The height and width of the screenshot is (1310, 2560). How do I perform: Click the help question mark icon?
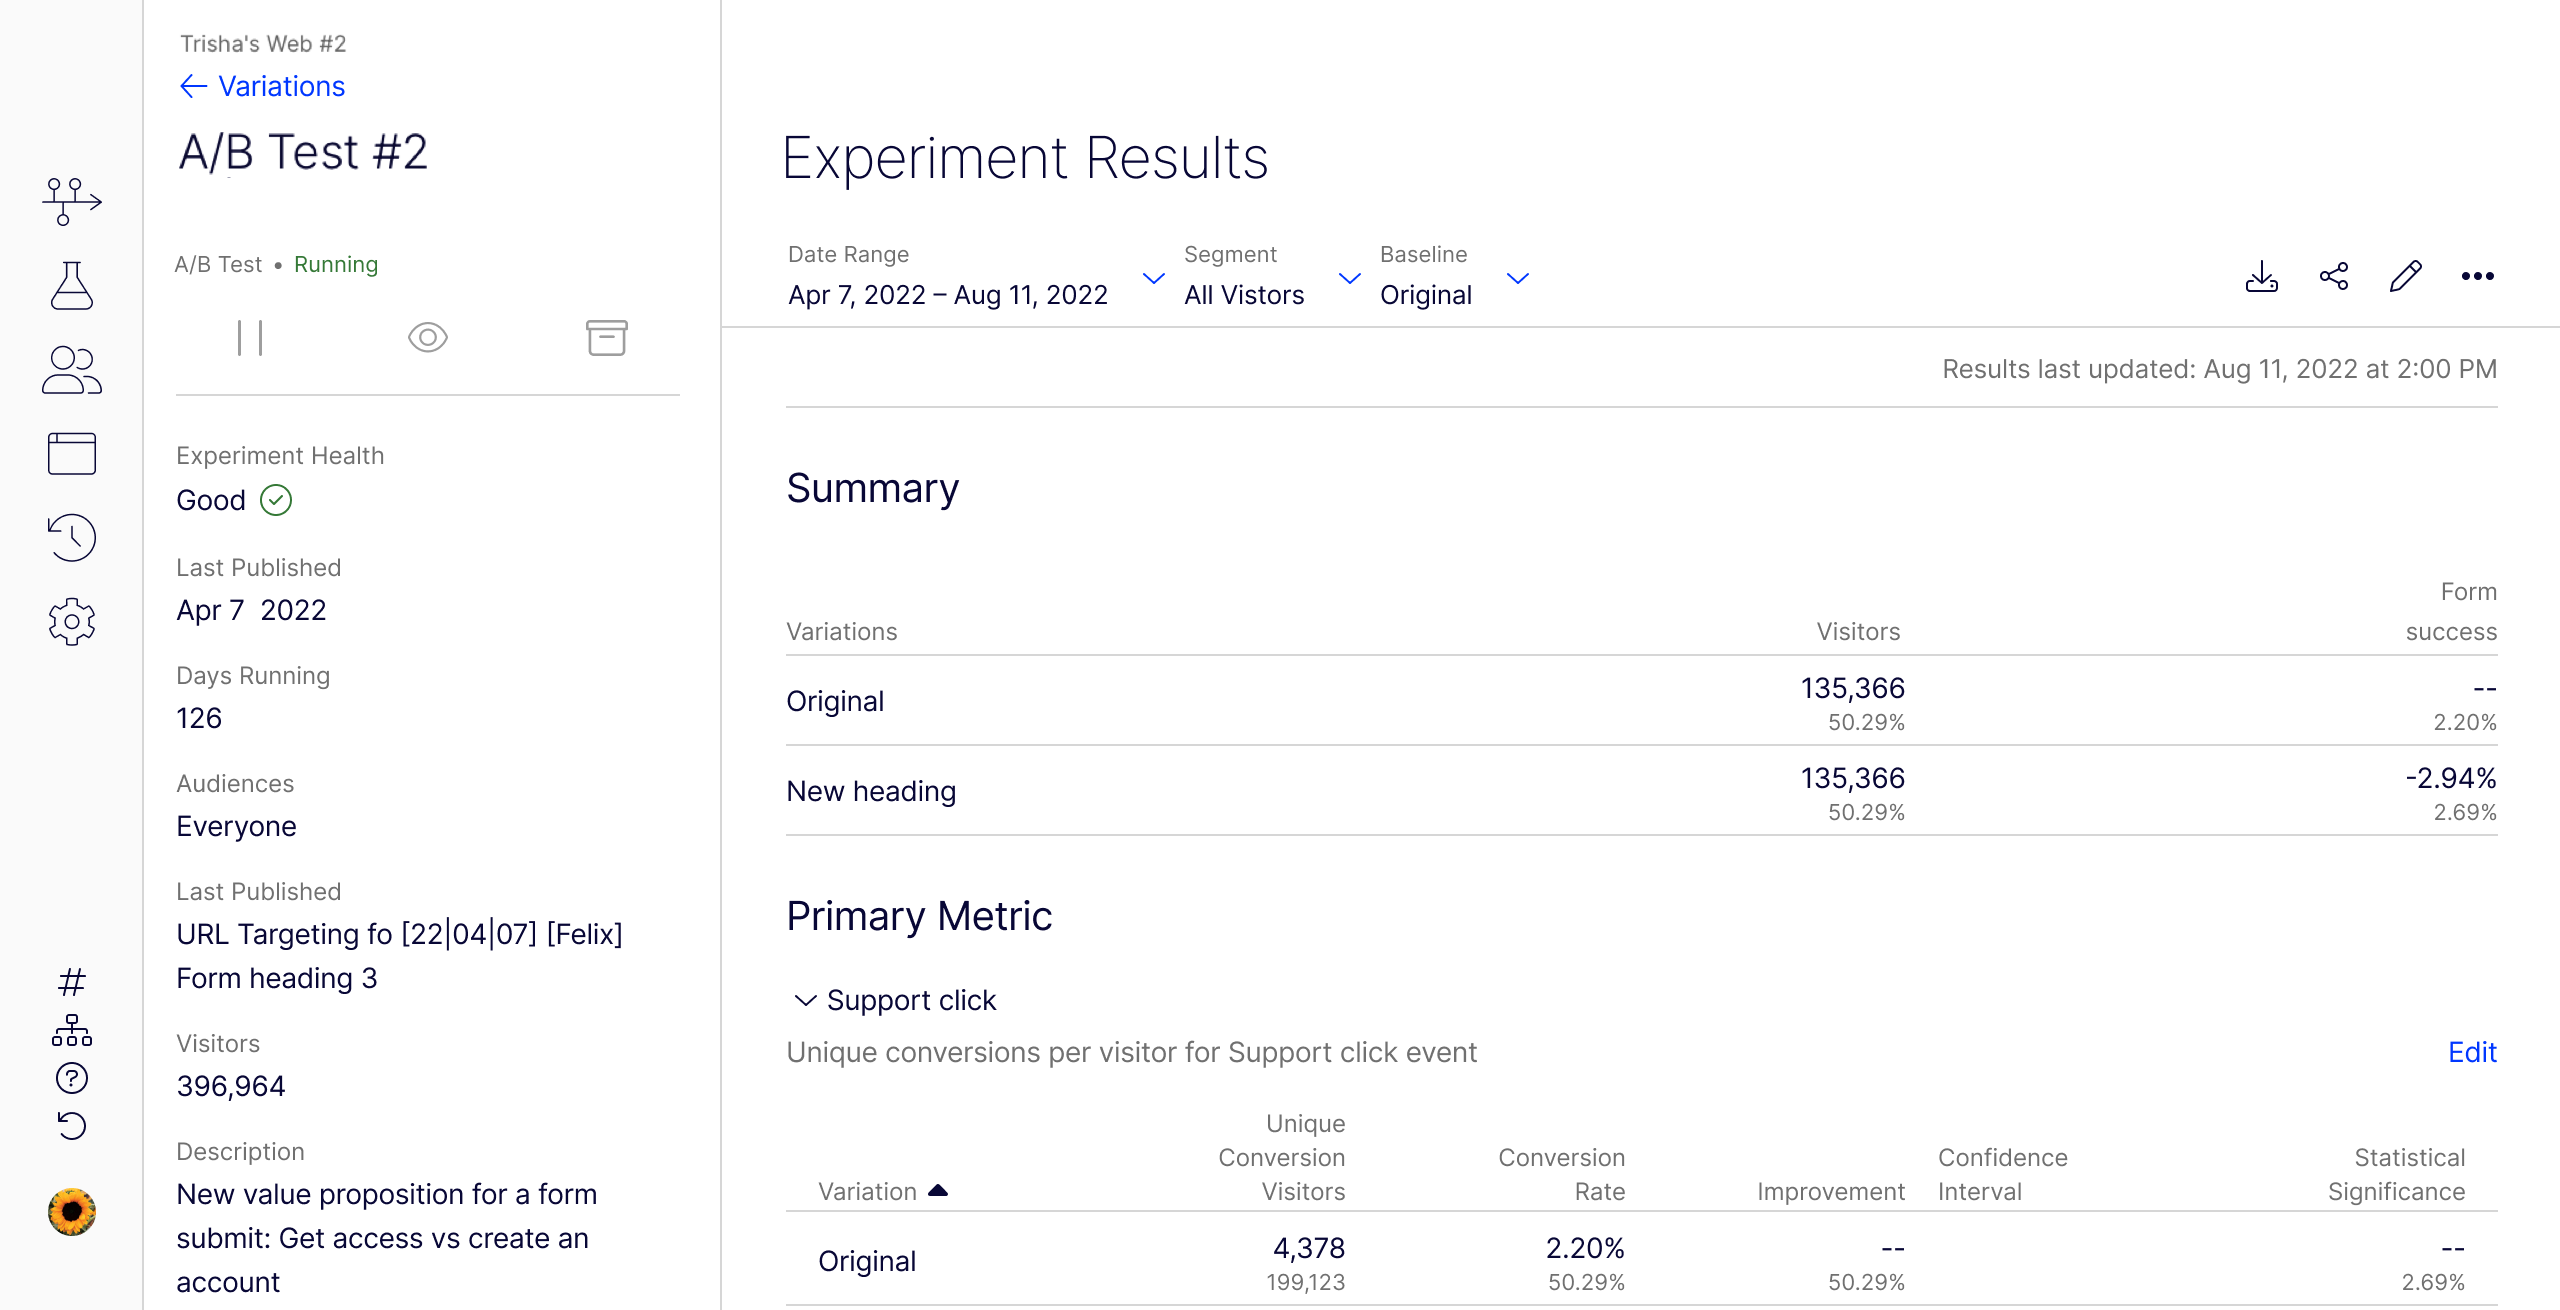point(72,1078)
